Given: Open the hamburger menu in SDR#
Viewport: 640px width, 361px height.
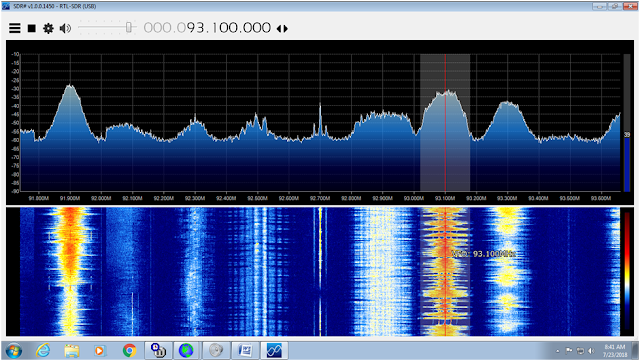Looking at the screenshot, I should (15, 28).
